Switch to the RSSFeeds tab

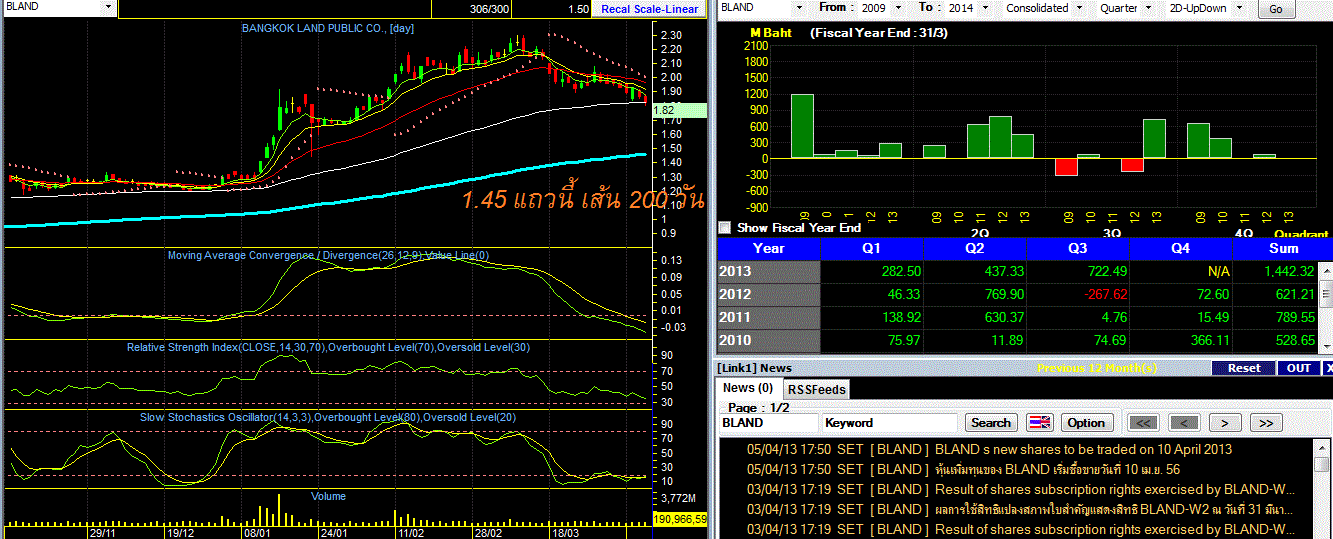click(816, 389)
